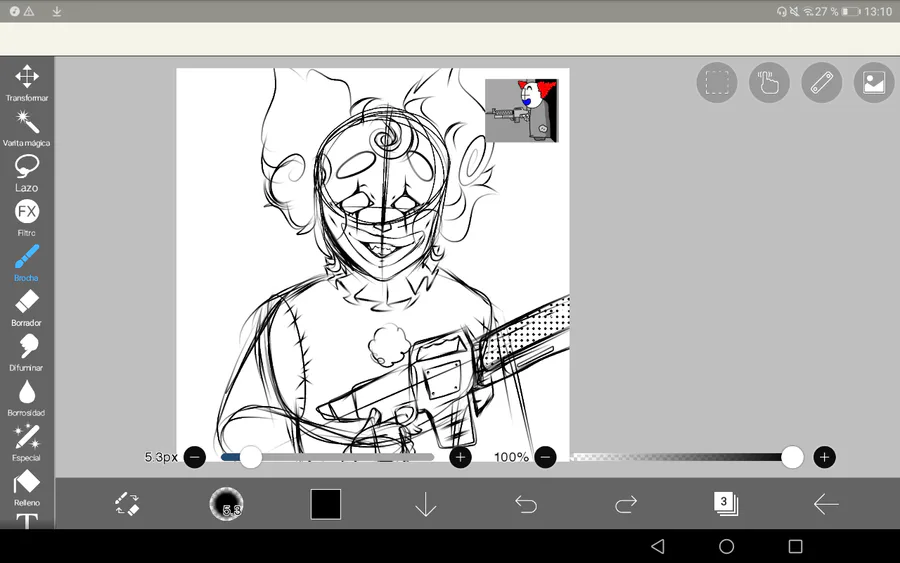Select the Relleno fill tool
Screen dimensions: 900x563
point(27,488)
